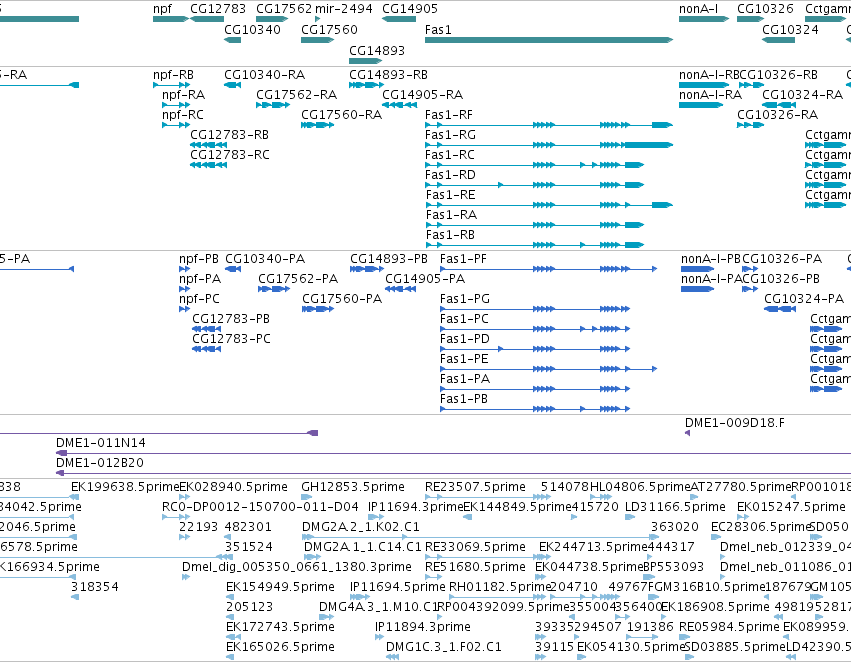851x662 pixels.
Task: Select the CG14905-PA protein label
Action: click(425, 279)
